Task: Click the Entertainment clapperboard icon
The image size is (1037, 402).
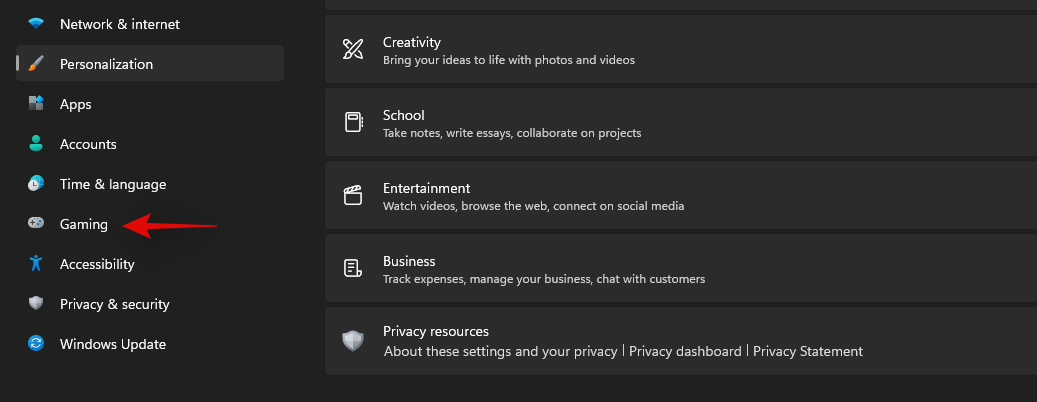Action: 353,196
